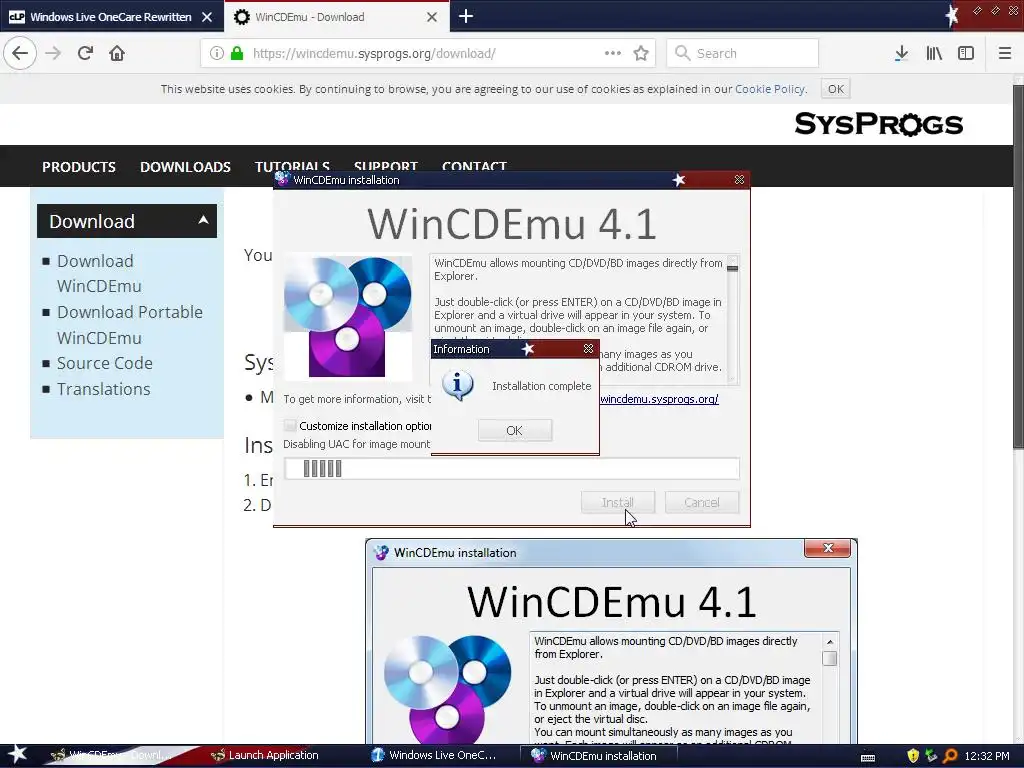Click the installation progress bar
Image resolution: width=1024 pixels, height=768 pixels.
point(512,469)
